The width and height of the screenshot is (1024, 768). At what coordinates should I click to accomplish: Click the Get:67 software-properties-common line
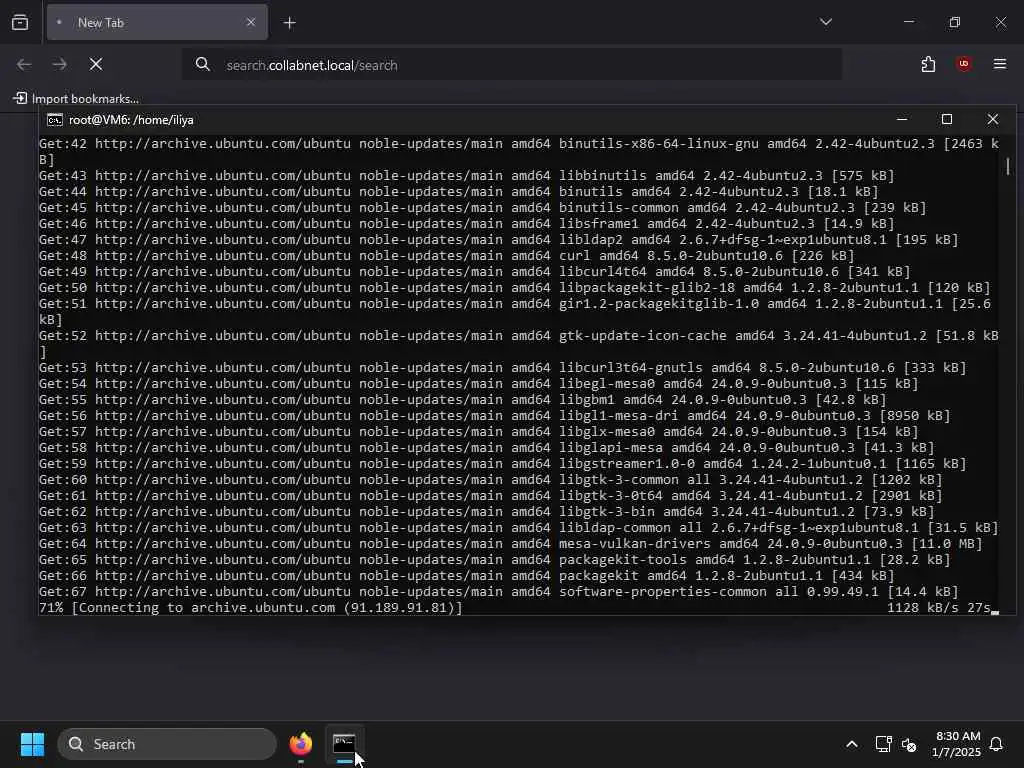(x=498, y=592)
